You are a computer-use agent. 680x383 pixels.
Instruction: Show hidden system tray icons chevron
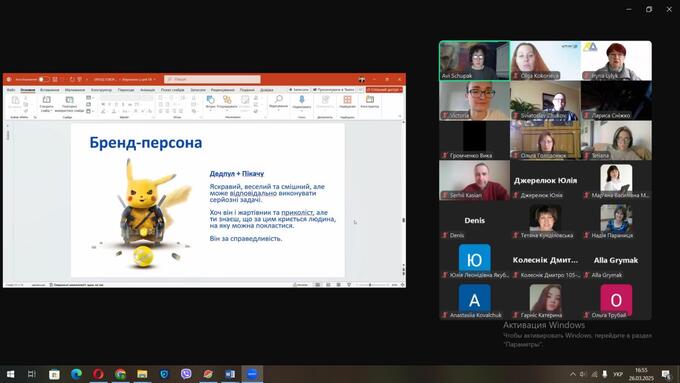click(573, 374)
